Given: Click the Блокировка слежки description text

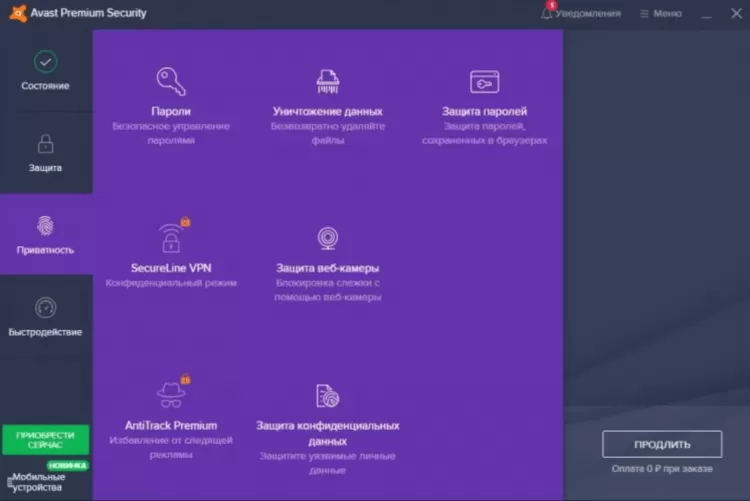Looking at the screenshot, I should (328, 290).
